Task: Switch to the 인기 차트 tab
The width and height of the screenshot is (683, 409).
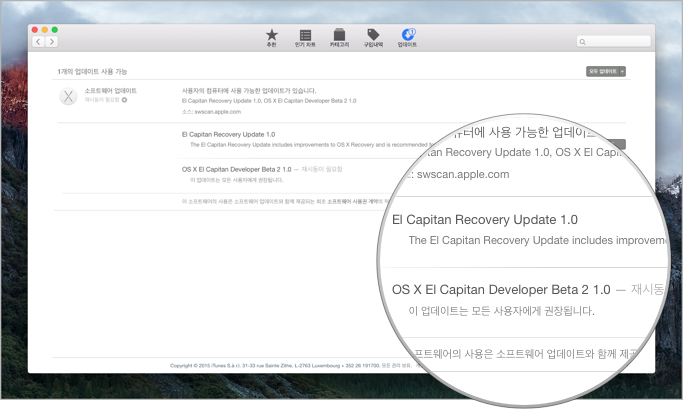Action: coord(305,38)
